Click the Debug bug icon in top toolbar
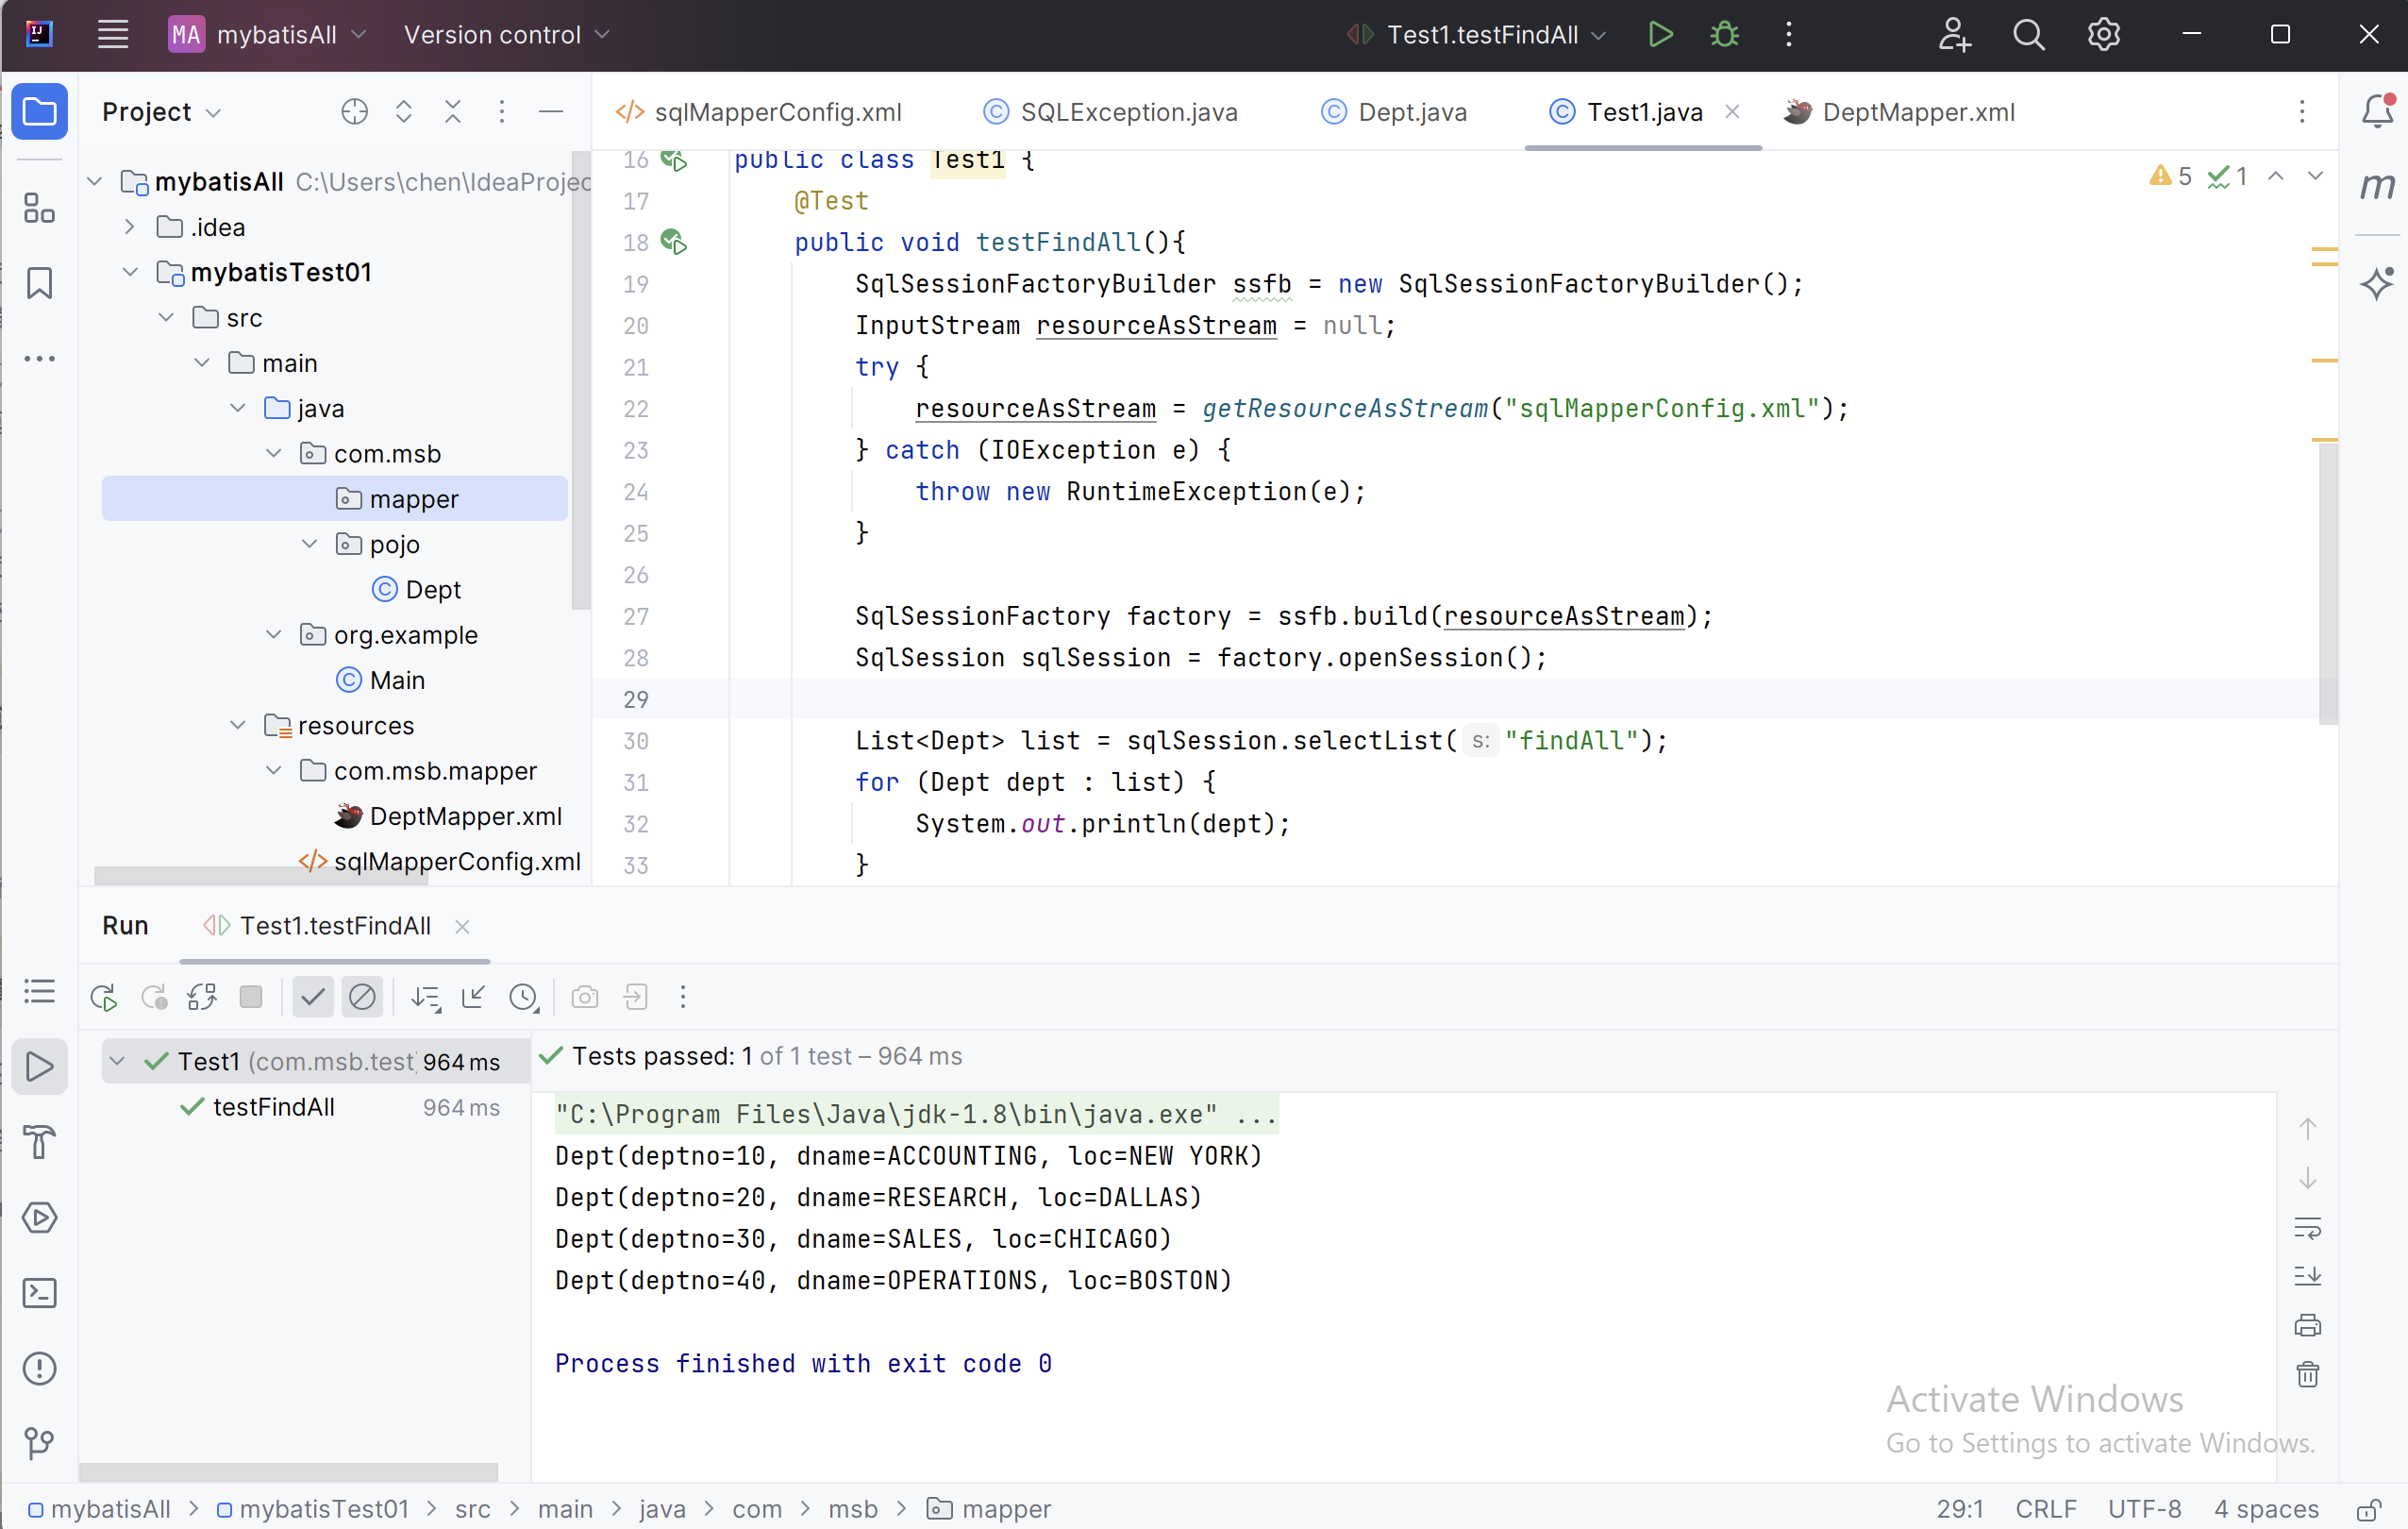This screenshot has width=2408, height=1529. pos(1724,35)
